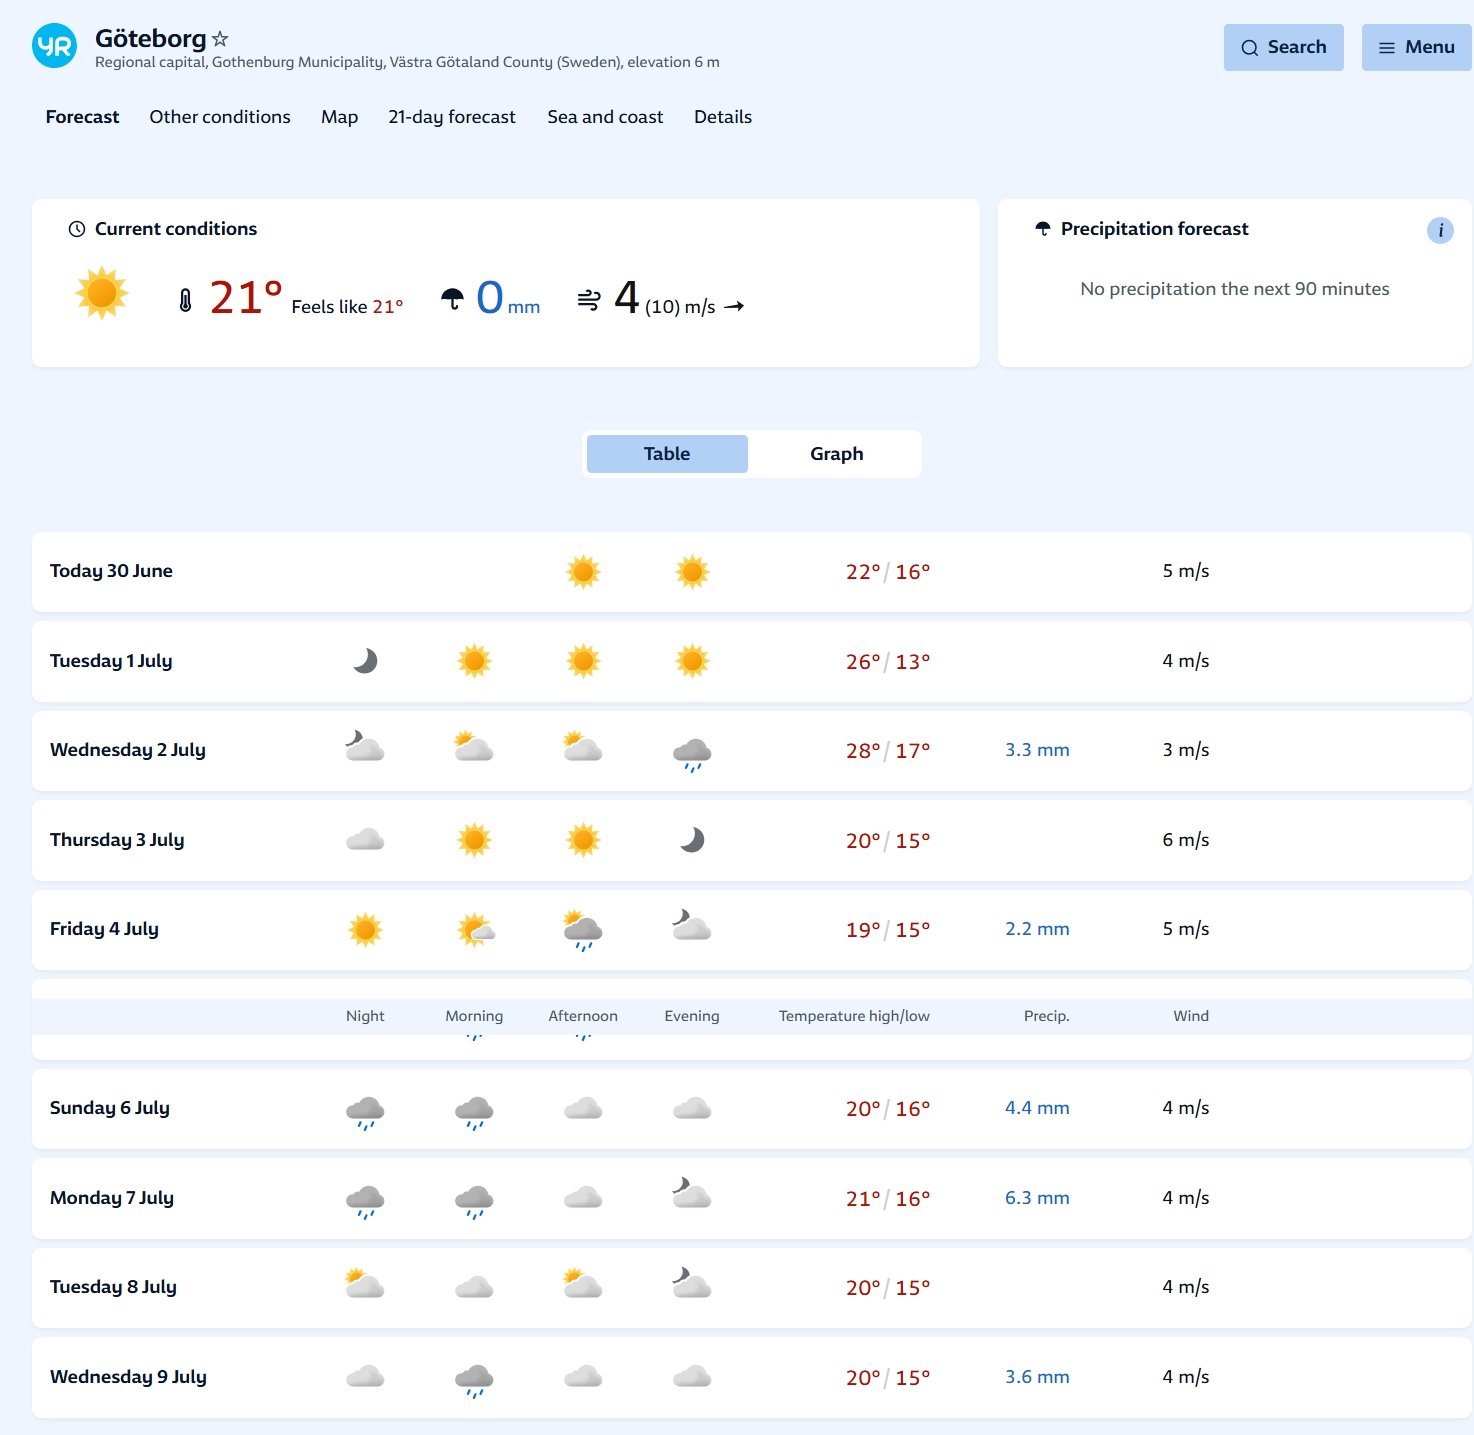
Task: Click 6 m/s wind on Thursday 3 July
Action: (1186, 840)
